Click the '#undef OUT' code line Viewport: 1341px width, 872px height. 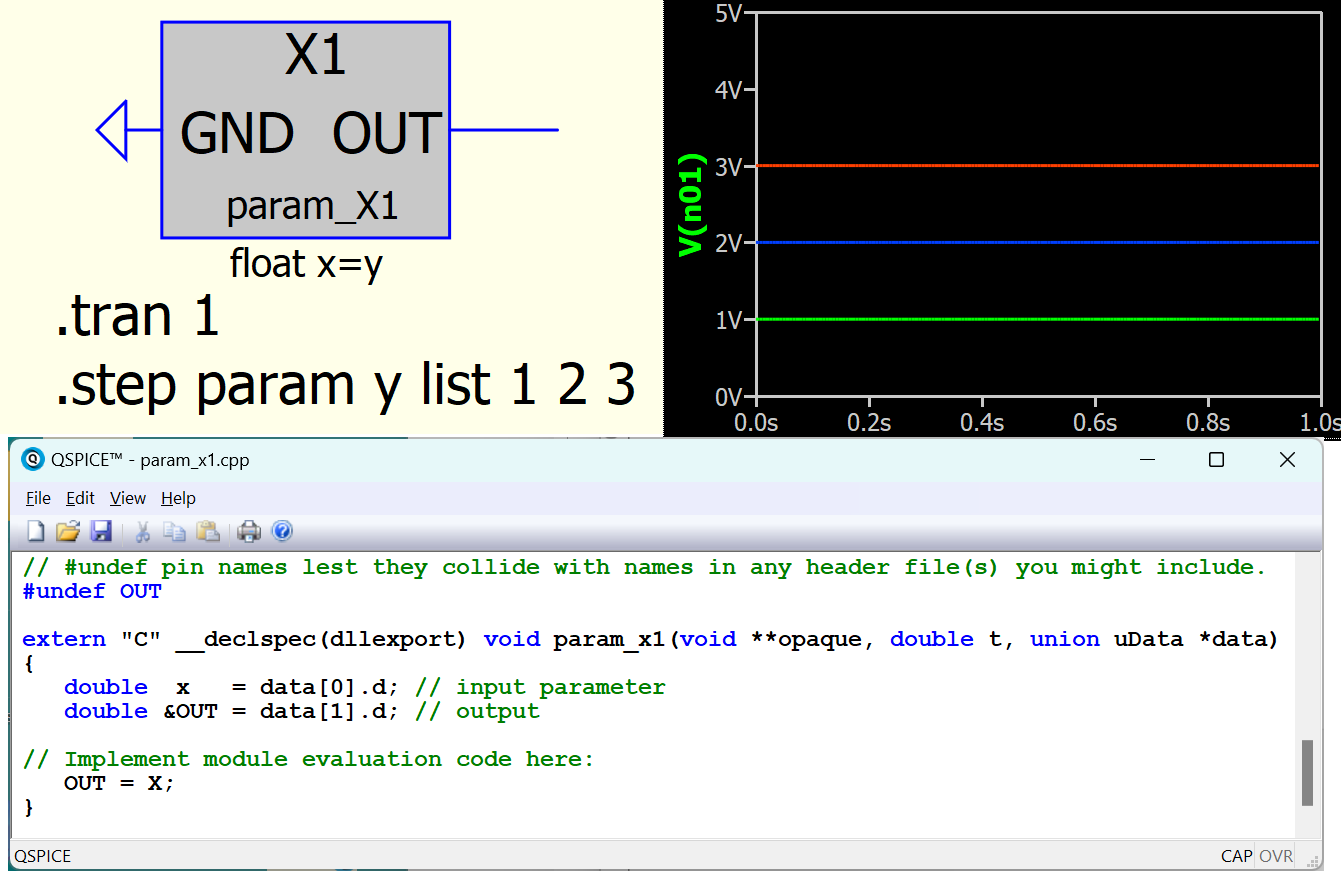(92, 591)
